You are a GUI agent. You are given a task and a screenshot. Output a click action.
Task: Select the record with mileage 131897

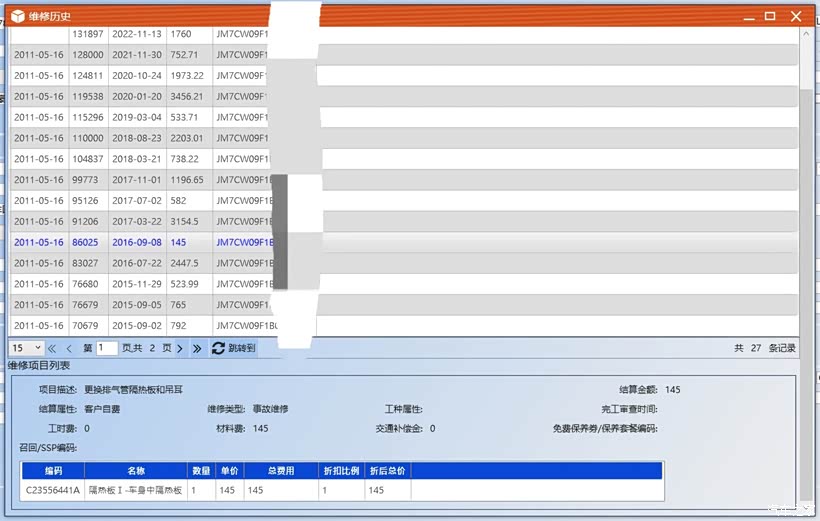pyautogui.click(x=88, y=33)
